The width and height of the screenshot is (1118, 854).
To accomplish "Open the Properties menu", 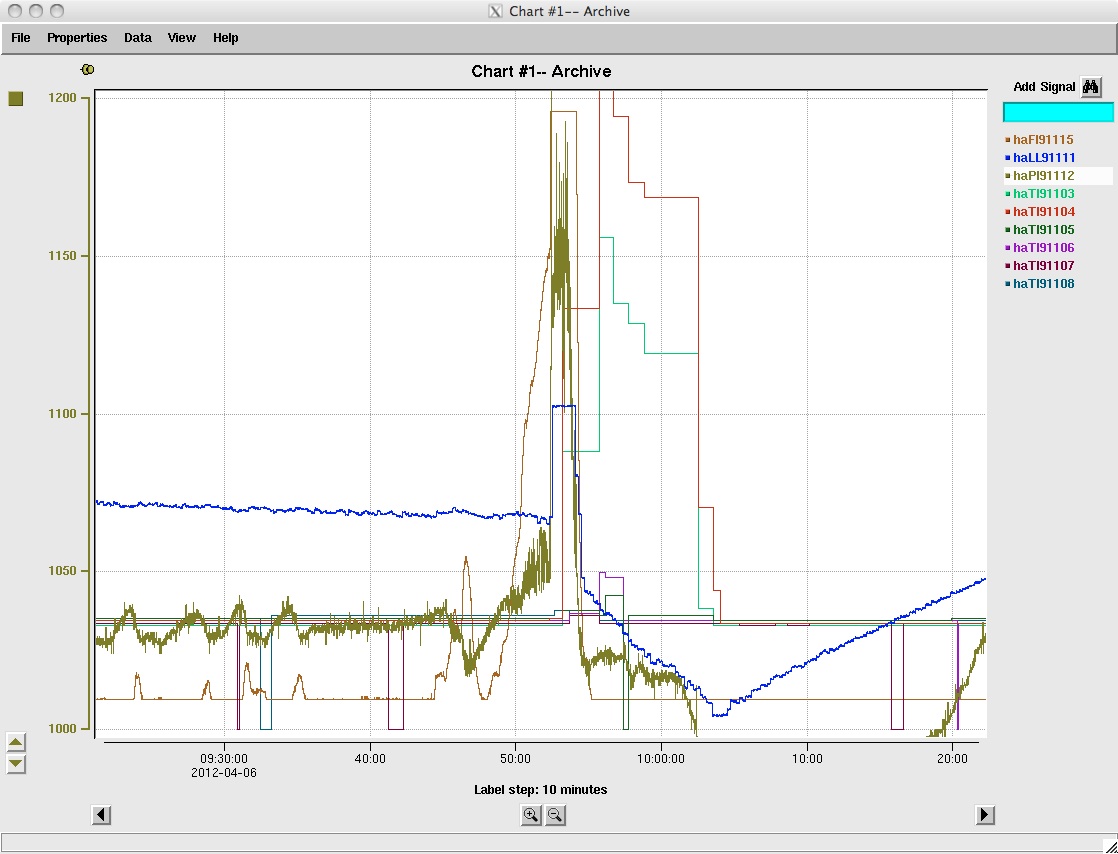I will click(x=77, y=38).
